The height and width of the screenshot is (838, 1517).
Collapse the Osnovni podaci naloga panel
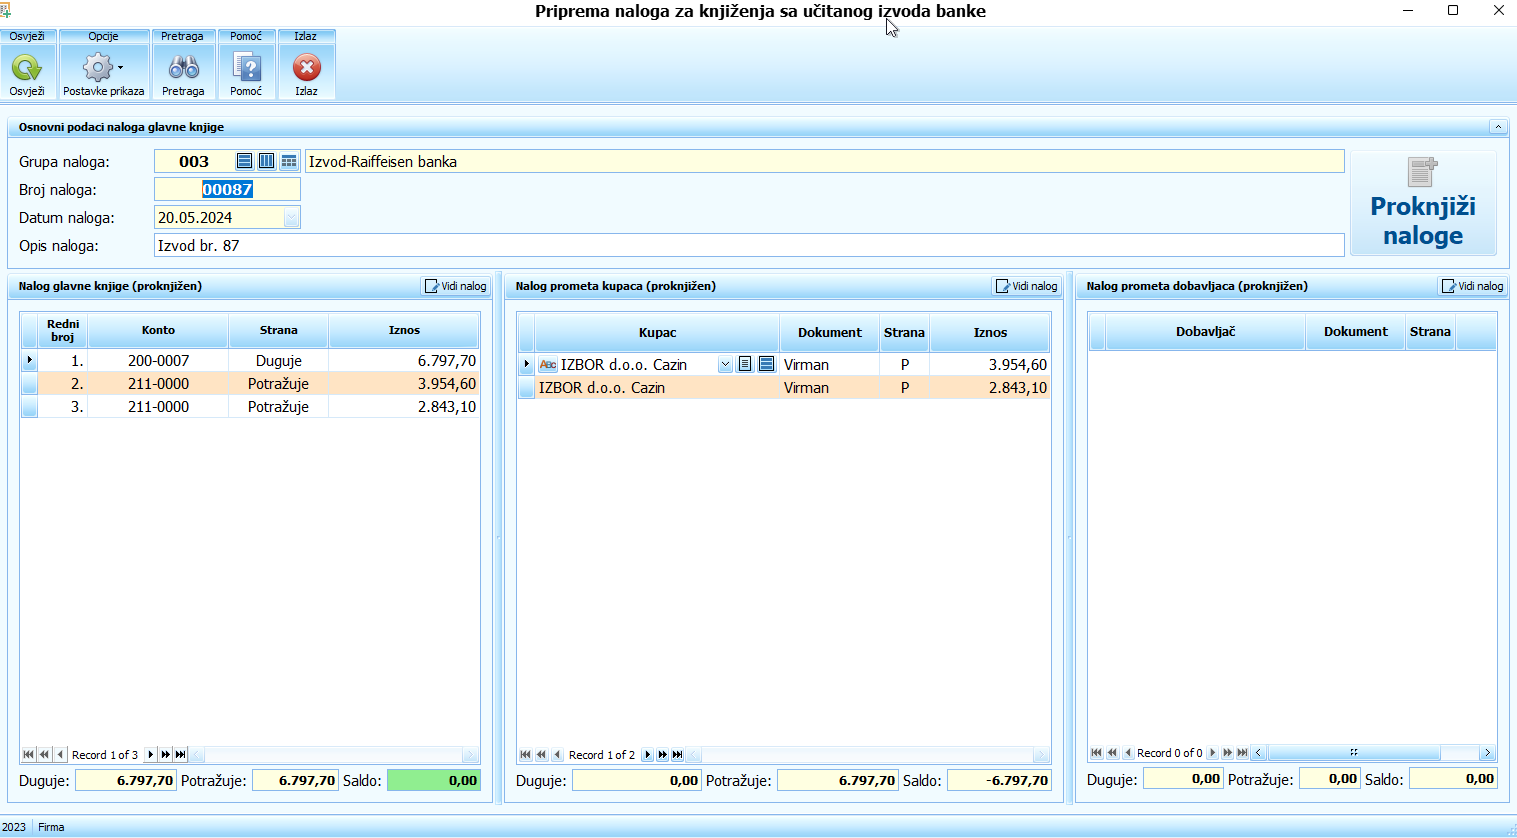(1497, 127)
